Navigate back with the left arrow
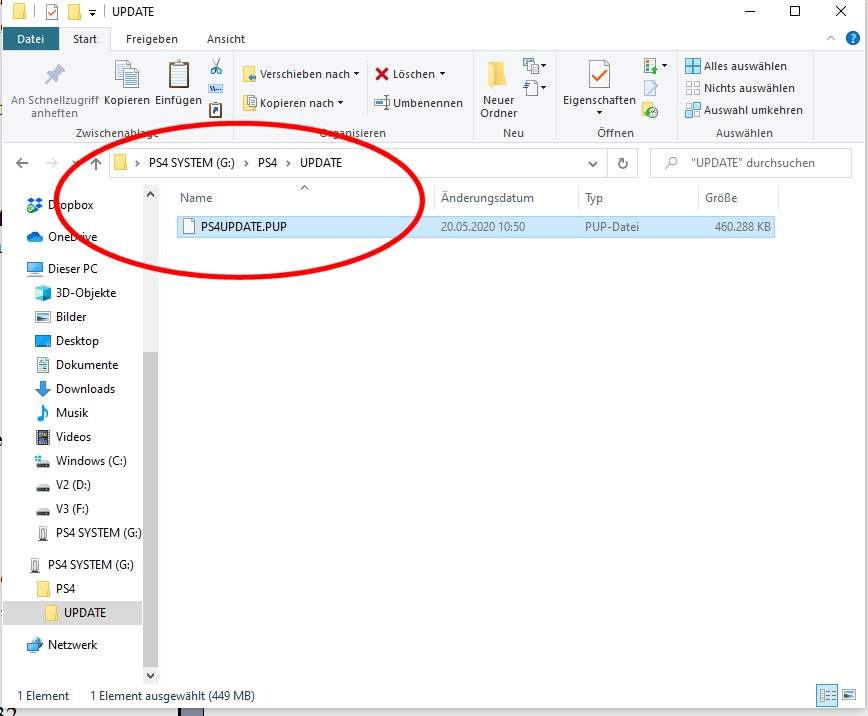 point(22,163)
